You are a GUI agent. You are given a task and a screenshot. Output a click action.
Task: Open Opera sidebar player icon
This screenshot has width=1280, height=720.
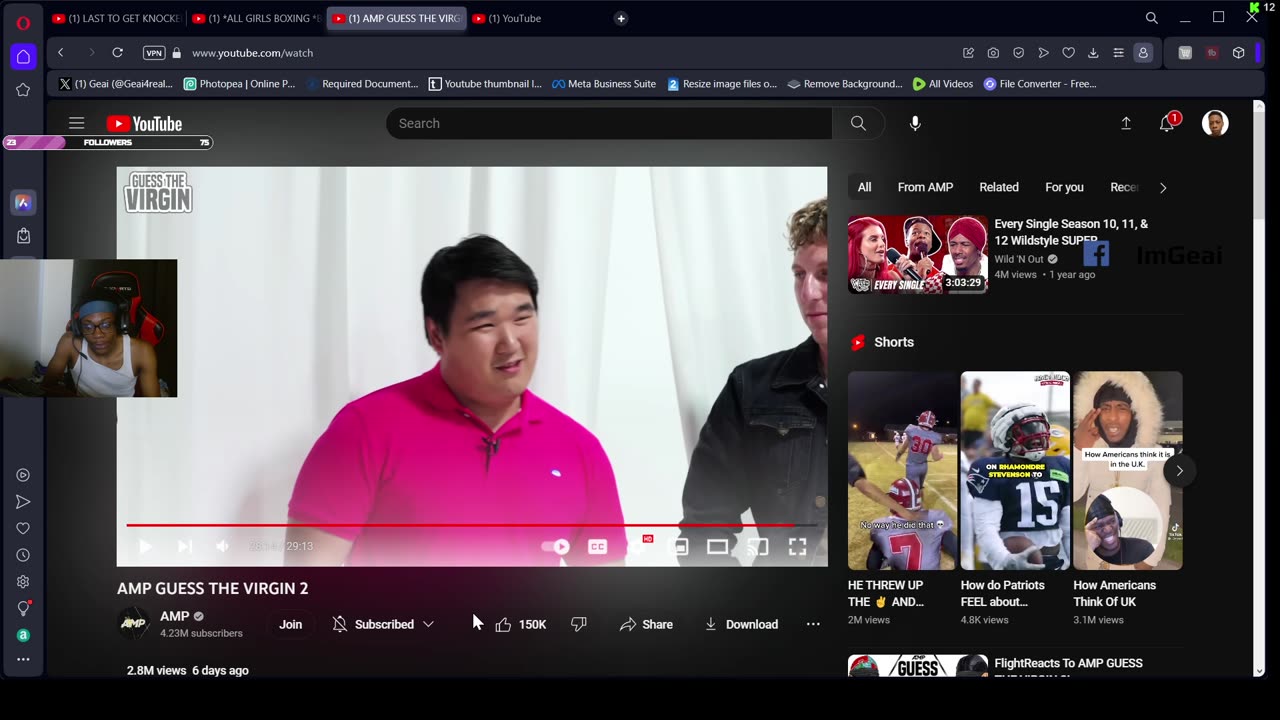click(23, 475)
